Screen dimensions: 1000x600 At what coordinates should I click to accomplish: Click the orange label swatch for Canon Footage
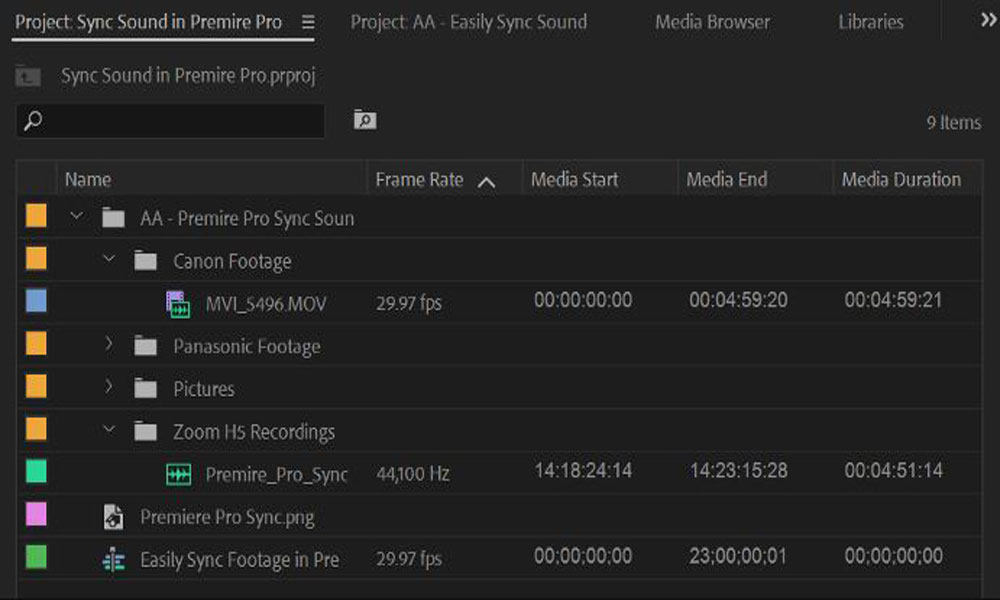36,258
